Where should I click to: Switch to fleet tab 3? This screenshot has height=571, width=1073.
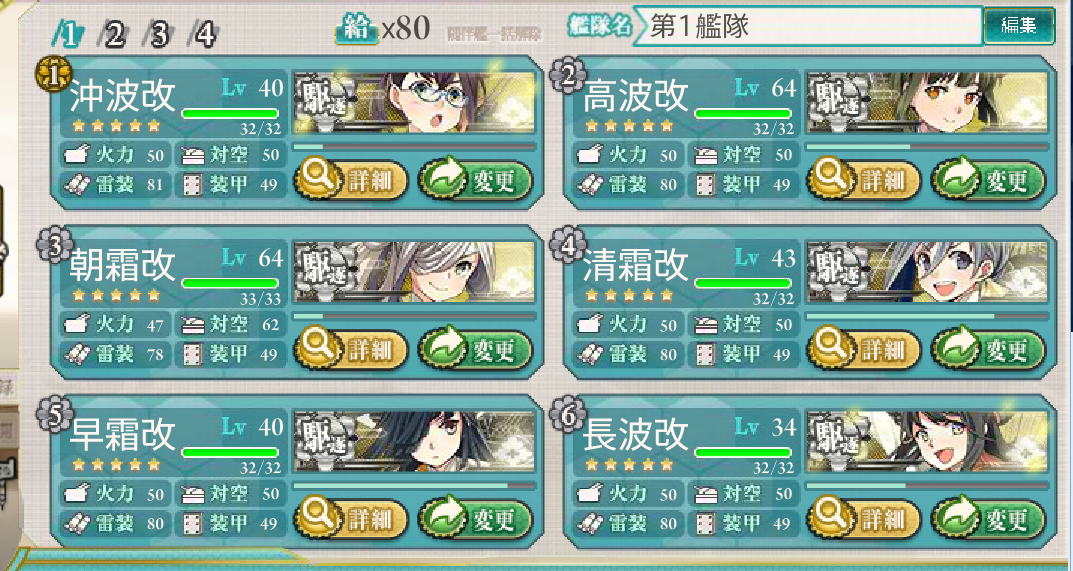[x=159, y=34]
